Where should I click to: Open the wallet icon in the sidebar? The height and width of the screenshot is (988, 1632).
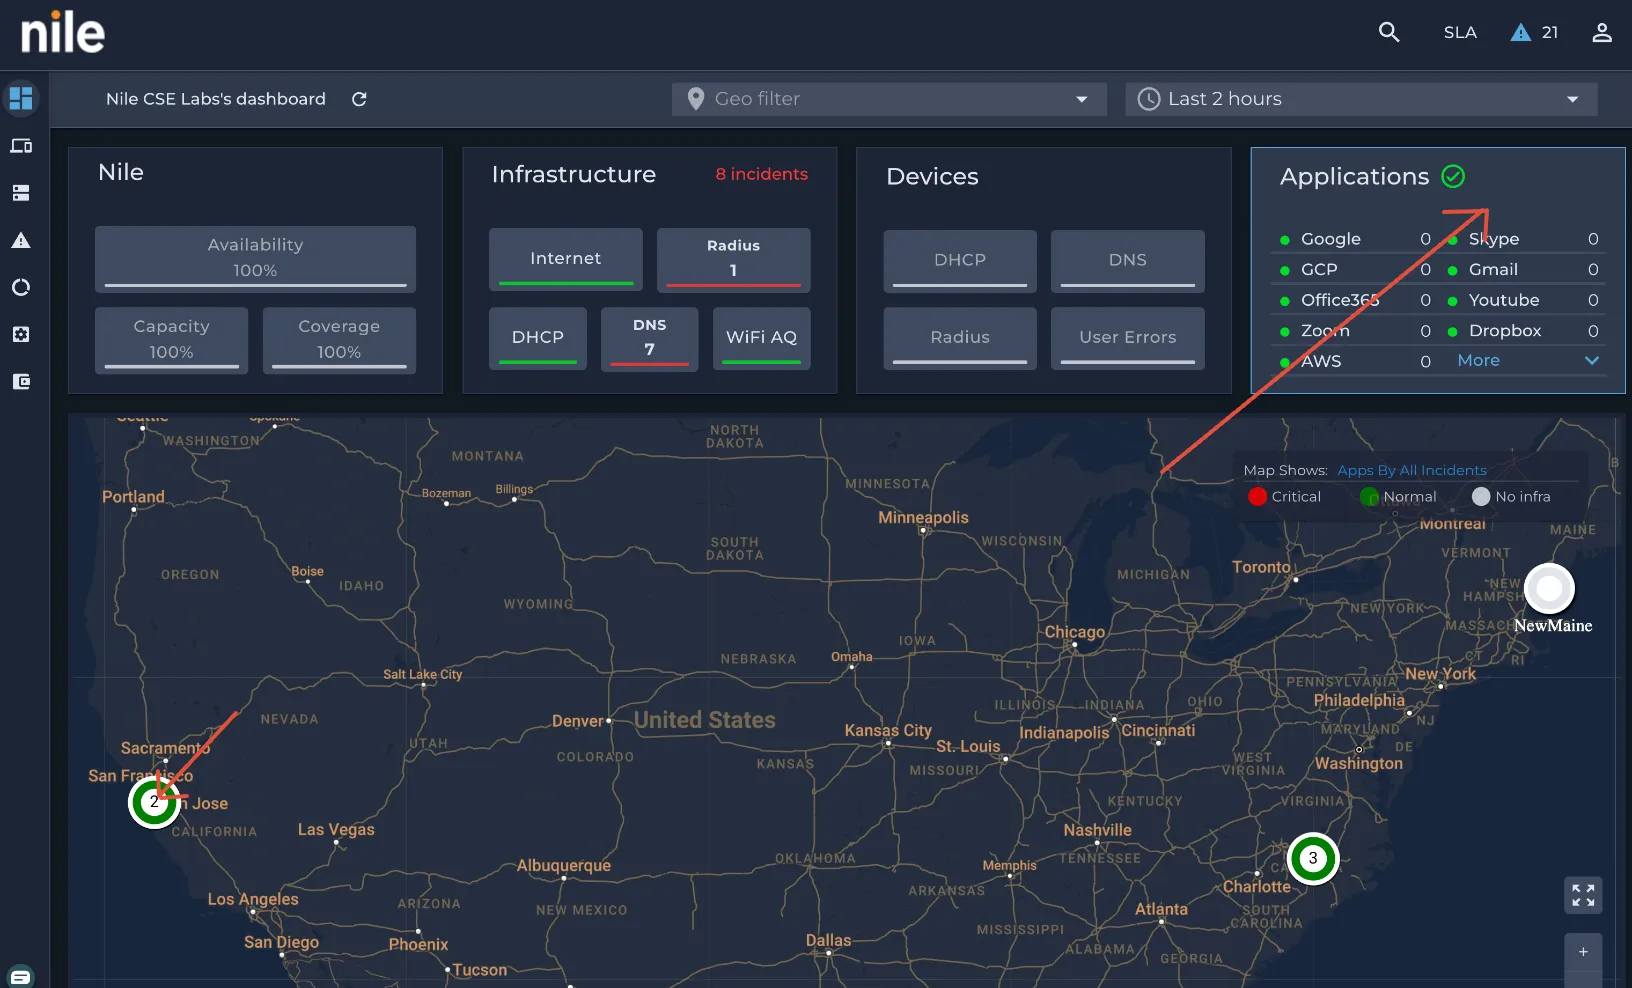[x=21, y=381]
